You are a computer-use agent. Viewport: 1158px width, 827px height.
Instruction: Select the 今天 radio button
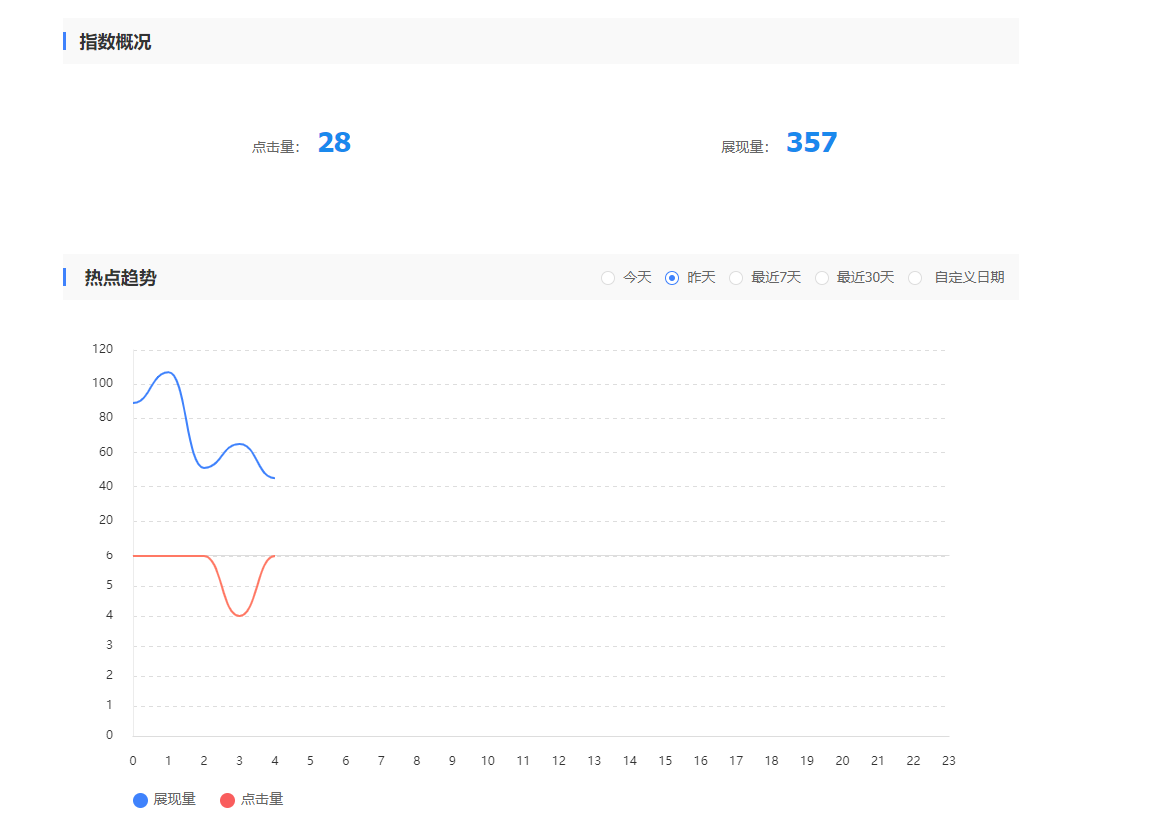point(608,278)
